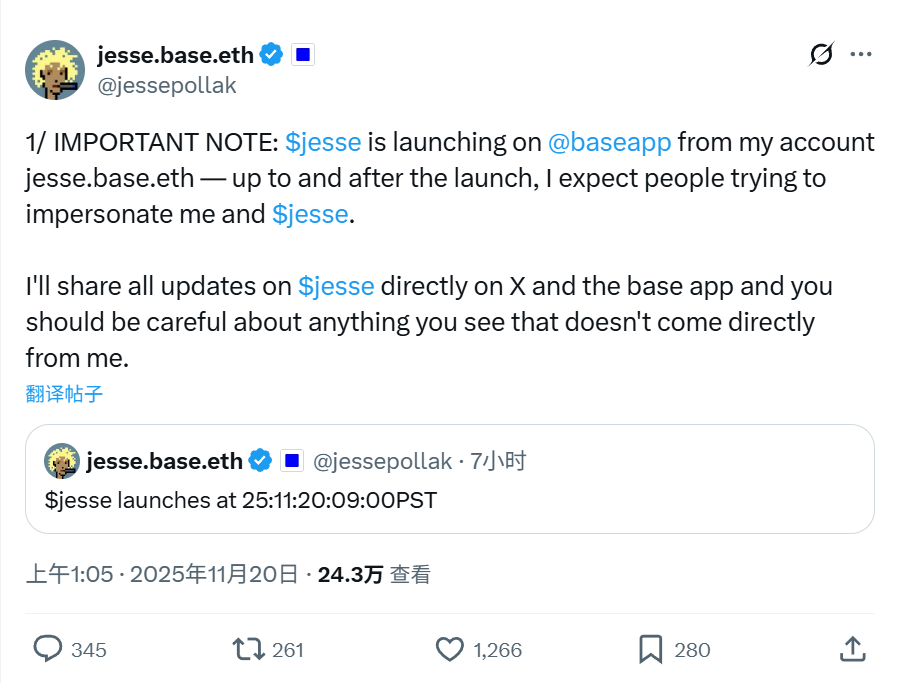Click Base square affiliation badge in header
This screenshot has height=683, width=897.
302,56
